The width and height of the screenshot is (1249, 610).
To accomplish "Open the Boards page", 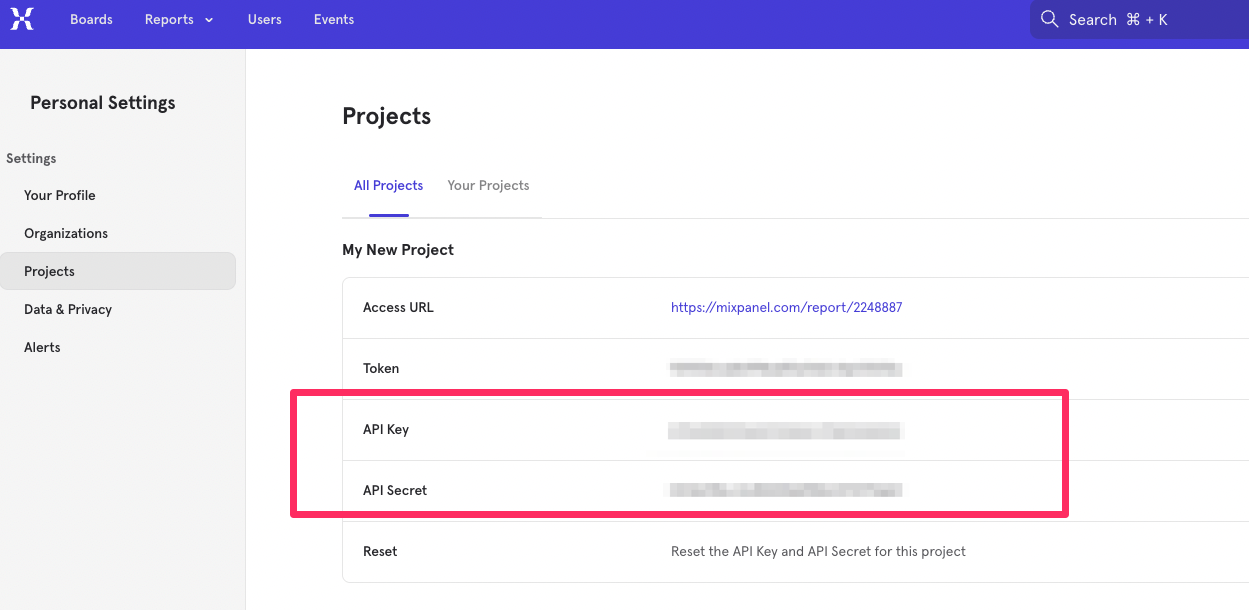I will 91,19.
